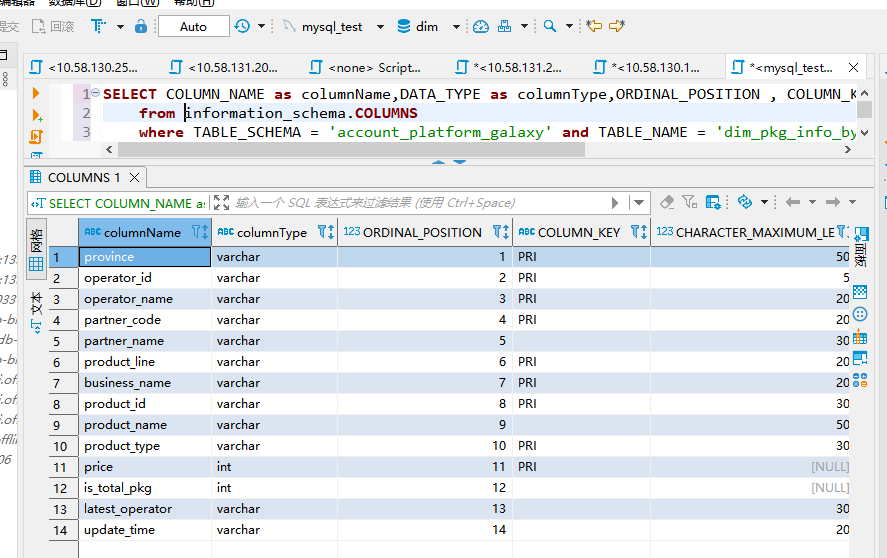Sort by ORDINAL_POSITION header filter icon
The height and width of the screenshot is (558, 887).
501,232
